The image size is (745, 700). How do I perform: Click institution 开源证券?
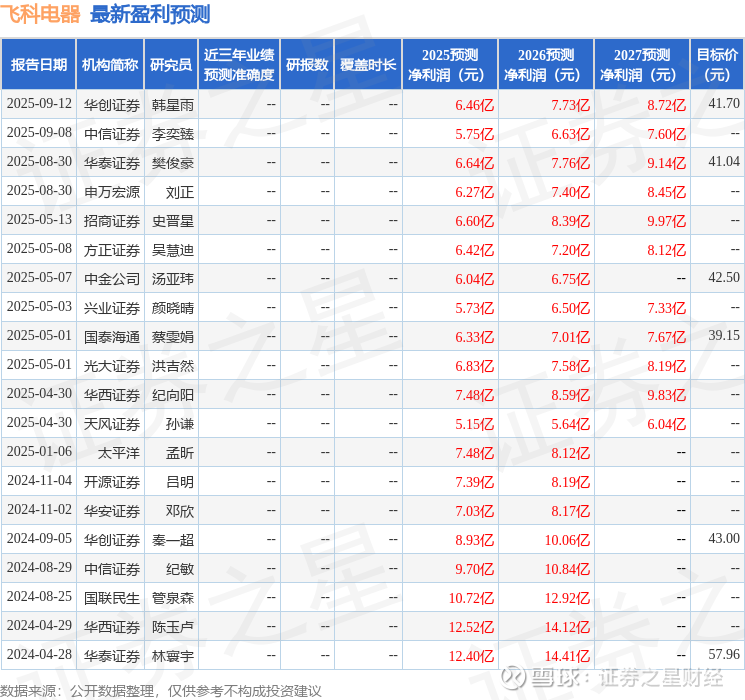pyautogui.click(x=112, y=482)
